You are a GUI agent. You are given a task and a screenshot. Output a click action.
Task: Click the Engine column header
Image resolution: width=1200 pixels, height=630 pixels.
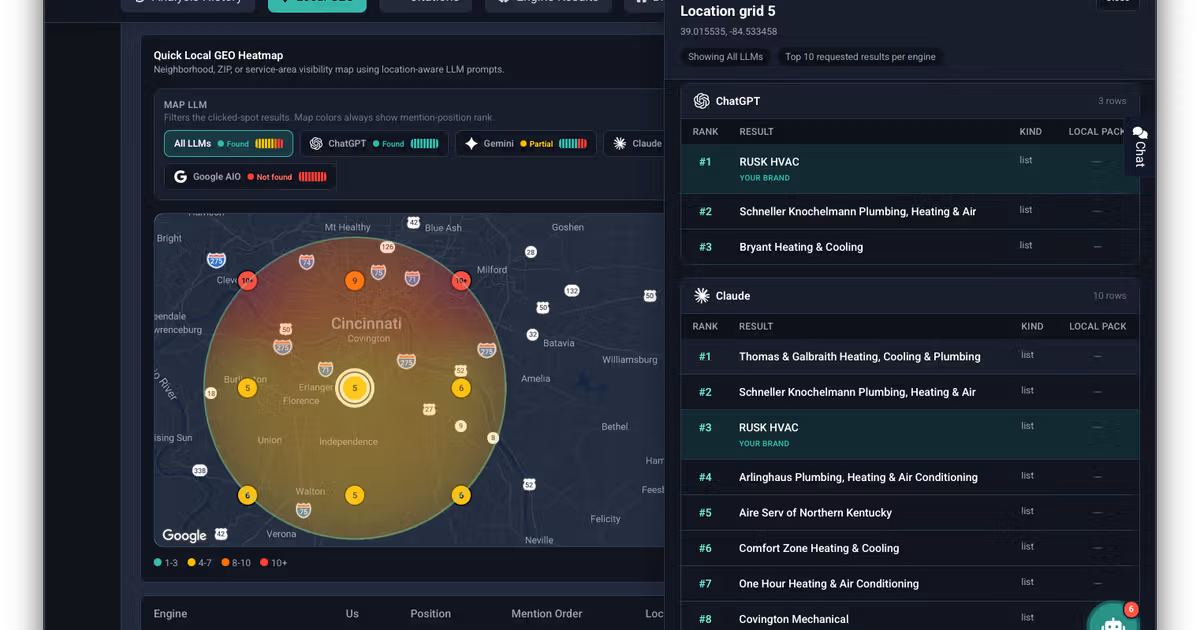(x=170, y=614)
